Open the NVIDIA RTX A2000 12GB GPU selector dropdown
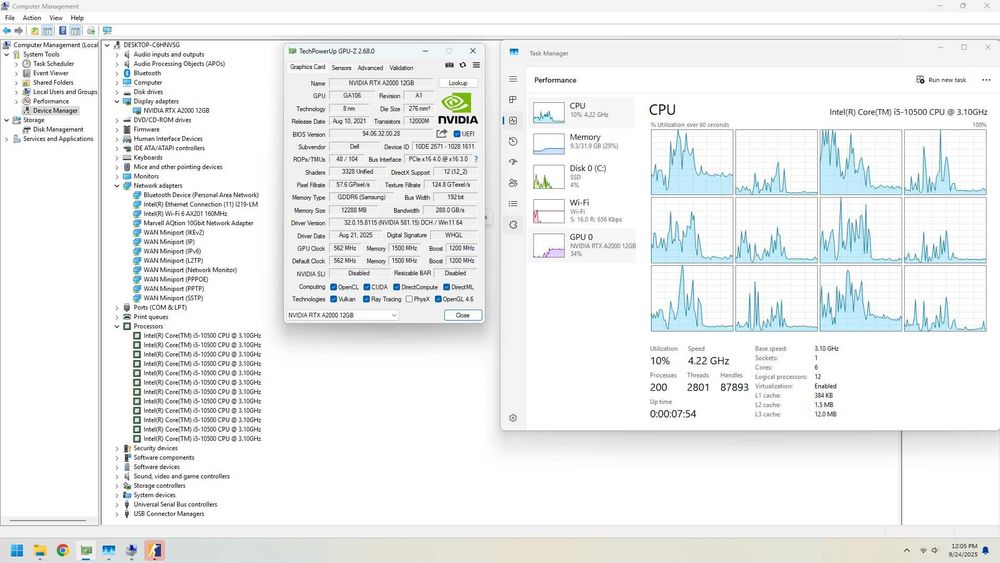Image resolution: width=1000 pixels, height=563 pixels. click(342, 315)
